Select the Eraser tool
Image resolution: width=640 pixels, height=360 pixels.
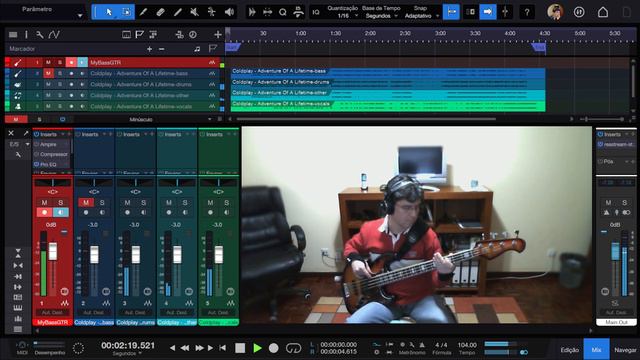point(160,12)
